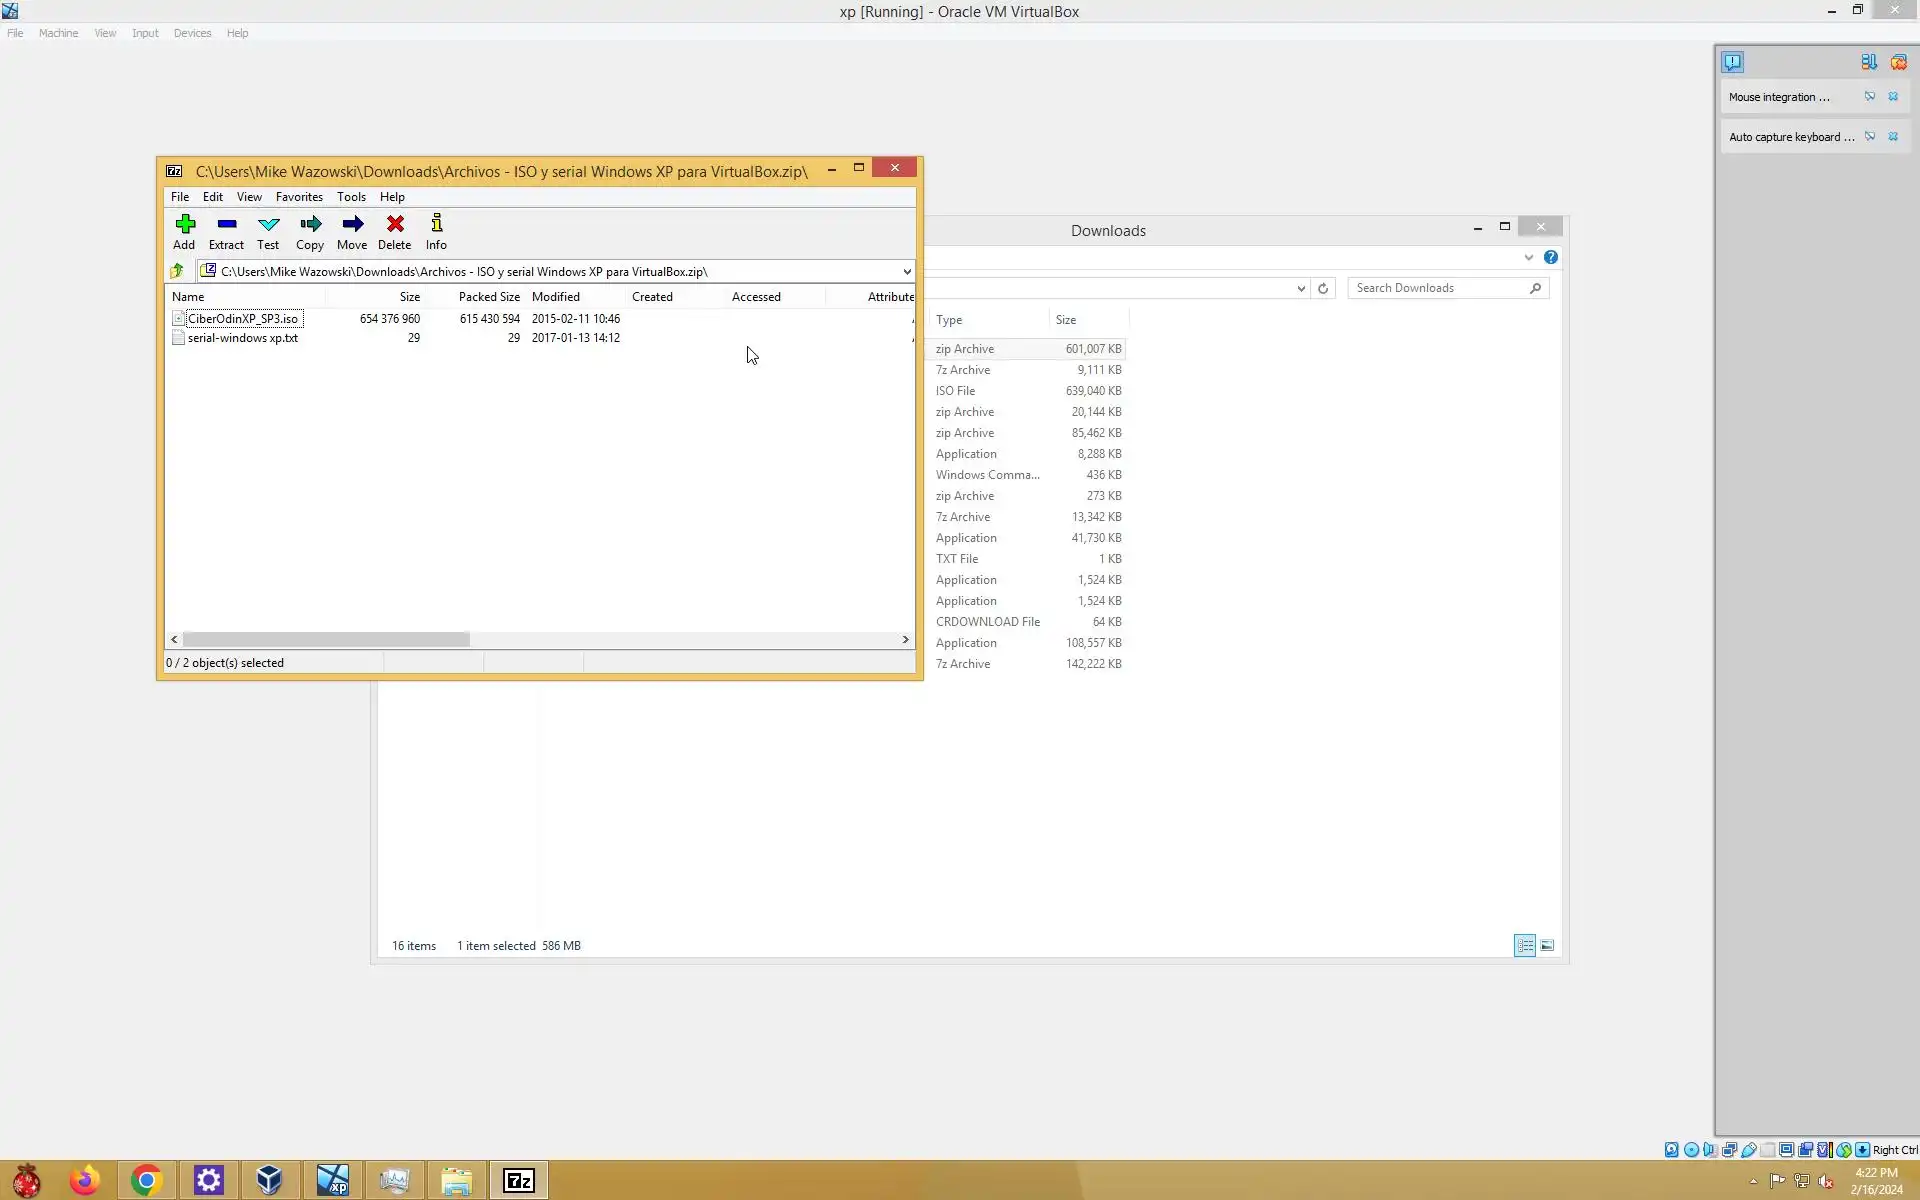
Task: Select the CiberOdinXP_SP3.iso file
Action: [x=243, y=319]
